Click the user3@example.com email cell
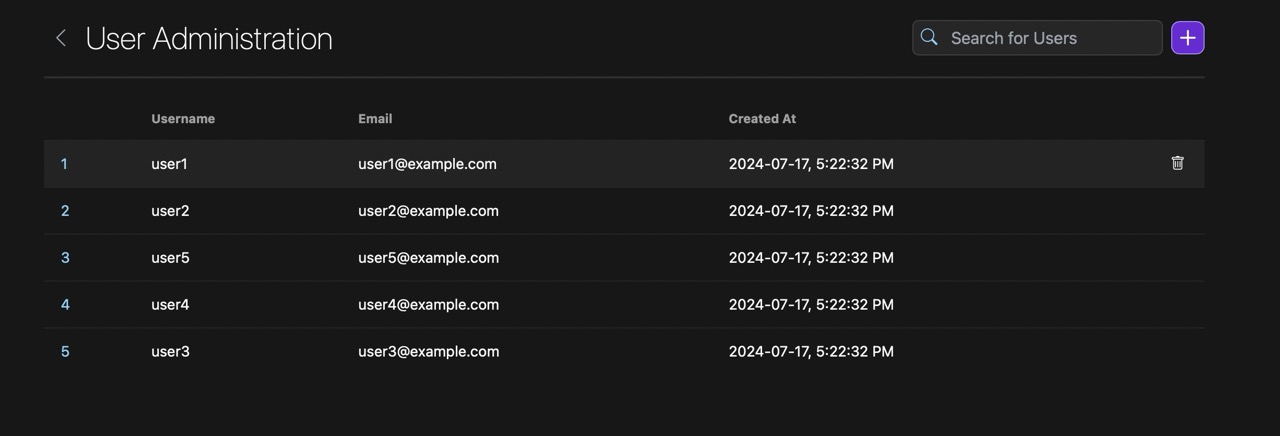1280x436 pixels. [x=428, y=352]
